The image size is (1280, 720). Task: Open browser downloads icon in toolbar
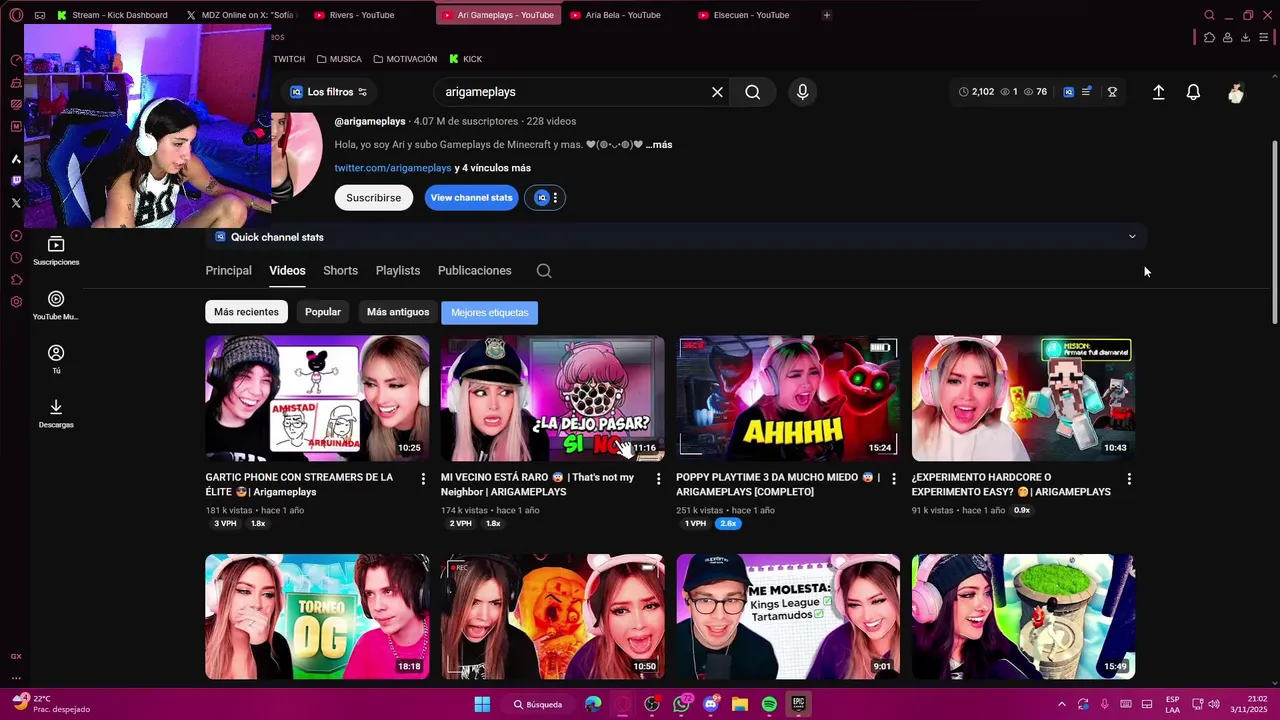click(x=1245, y=37)
